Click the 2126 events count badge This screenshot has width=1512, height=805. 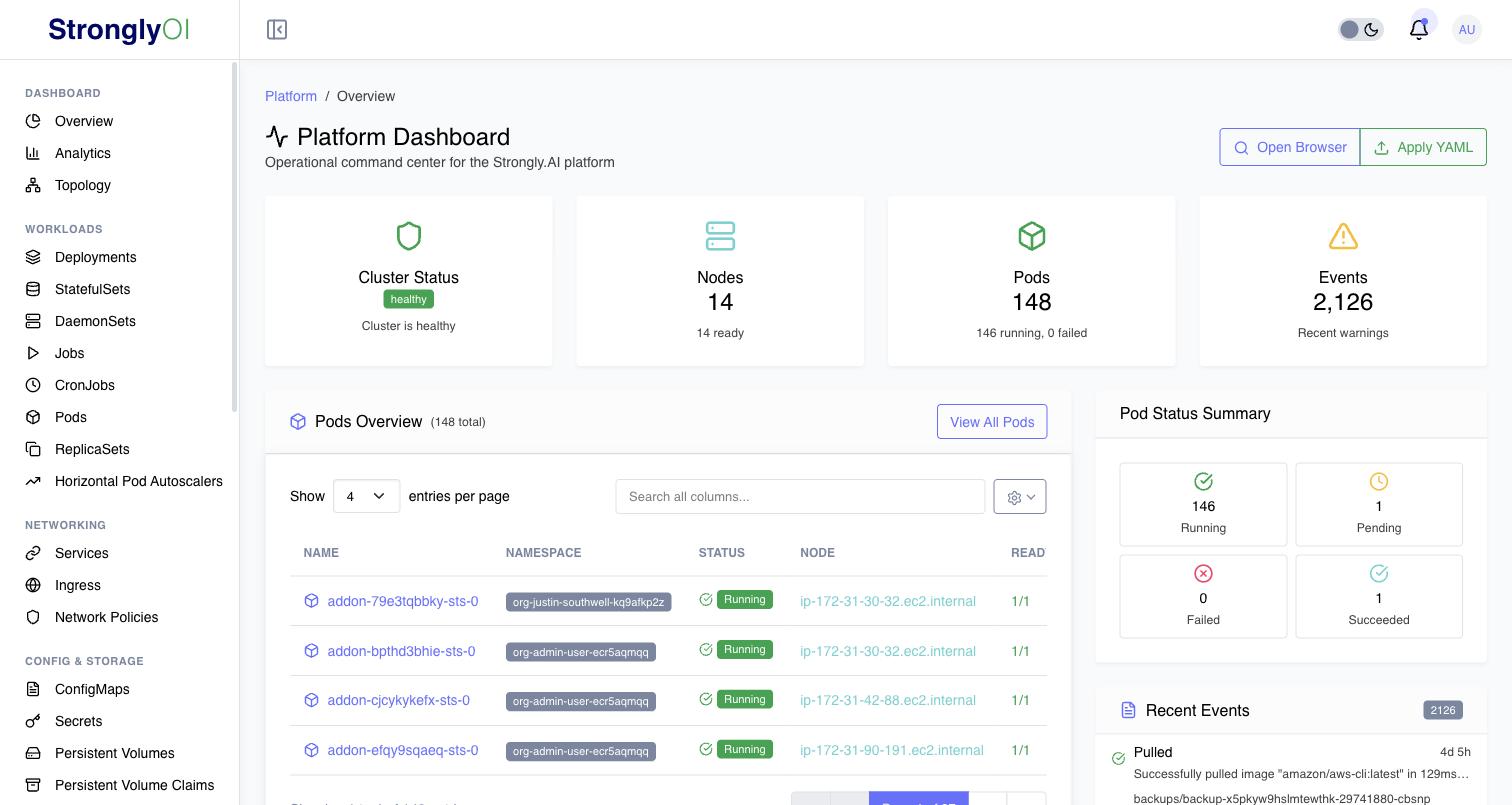tap(1442, 710)
